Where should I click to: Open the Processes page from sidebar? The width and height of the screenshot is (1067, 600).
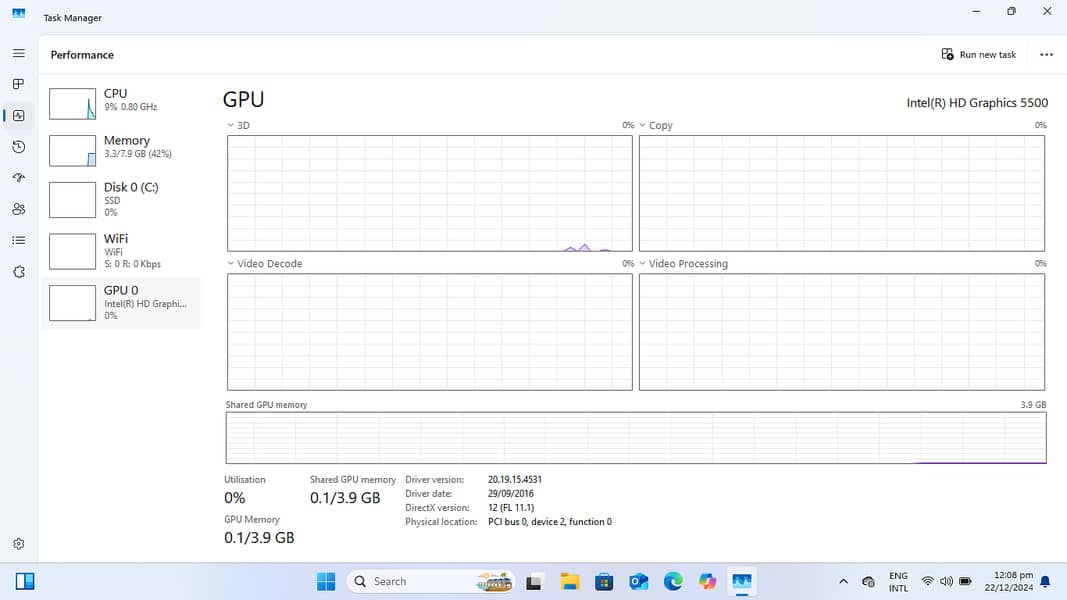[x=18, y=84]
